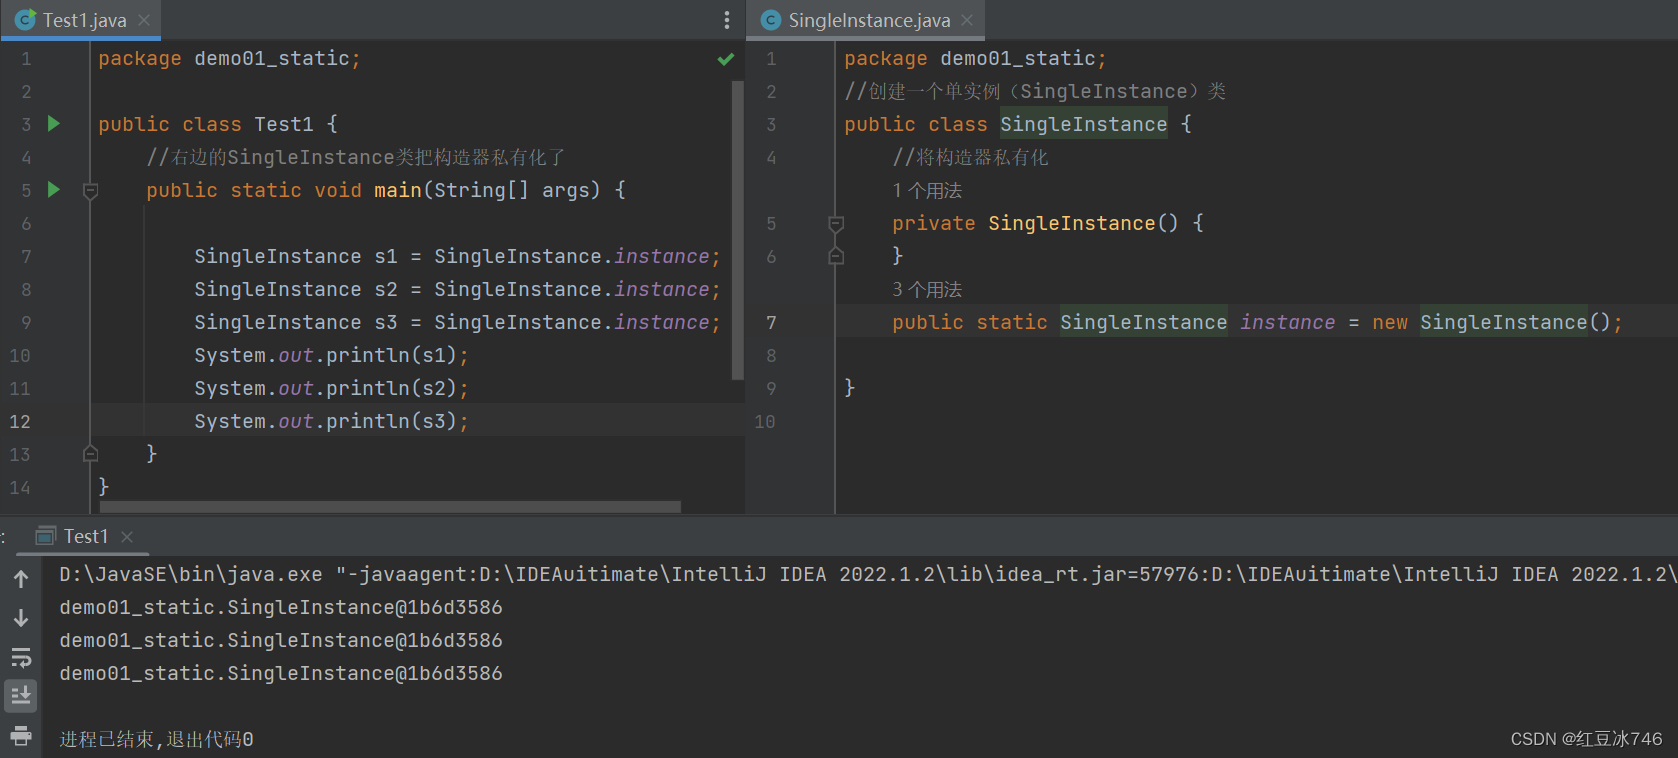1678x758 pixels.
Task: Collapse the constructor fold end at line 6
Action: point(836,257)
